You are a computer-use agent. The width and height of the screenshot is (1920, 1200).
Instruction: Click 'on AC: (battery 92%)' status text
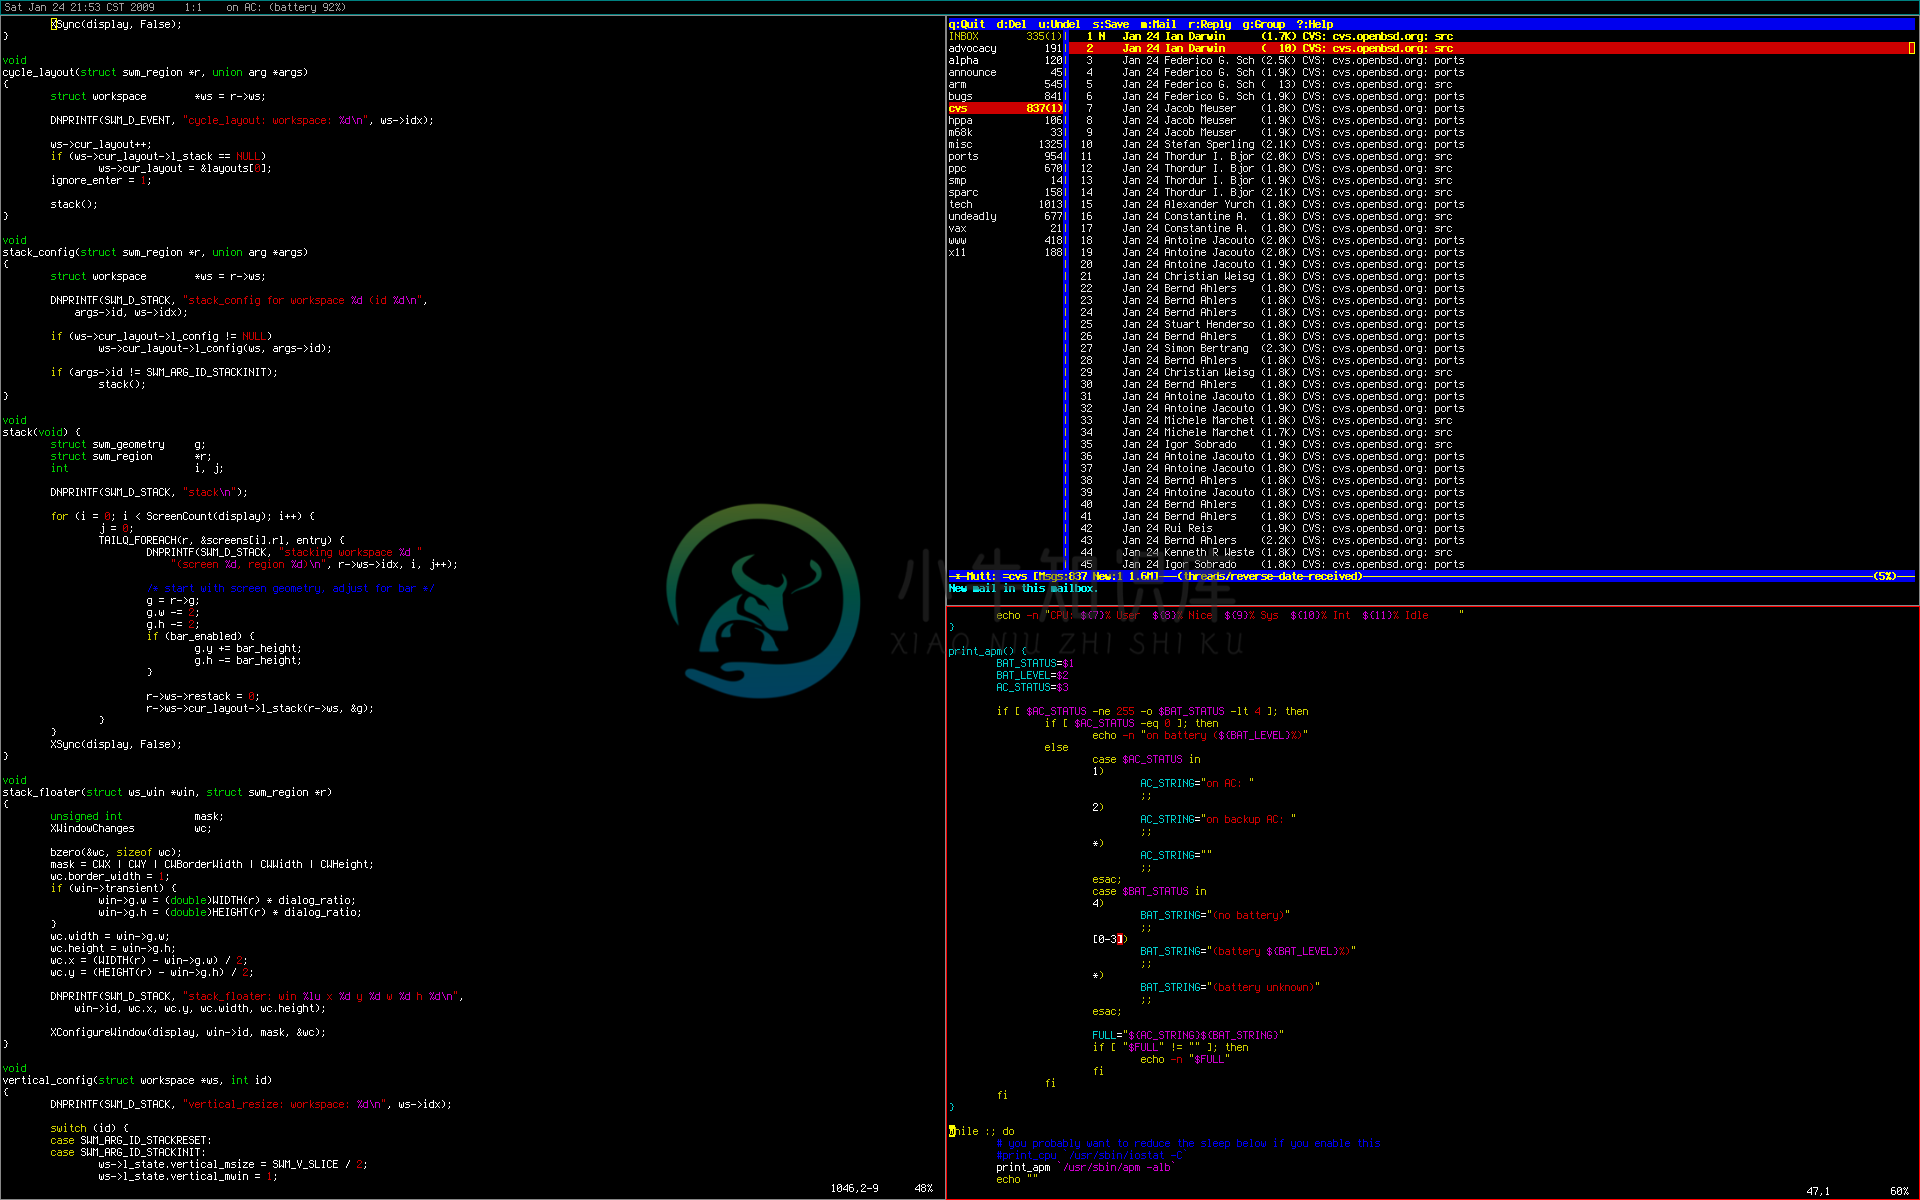[286, 7]
